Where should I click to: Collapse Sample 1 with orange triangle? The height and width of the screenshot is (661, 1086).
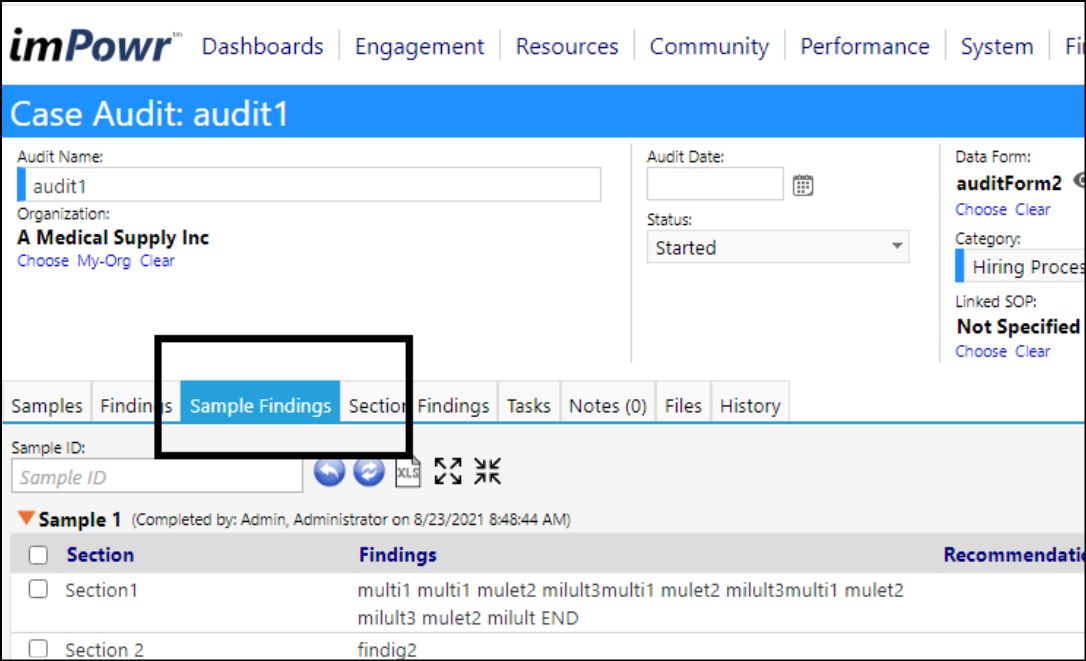(x=26, y=518)
